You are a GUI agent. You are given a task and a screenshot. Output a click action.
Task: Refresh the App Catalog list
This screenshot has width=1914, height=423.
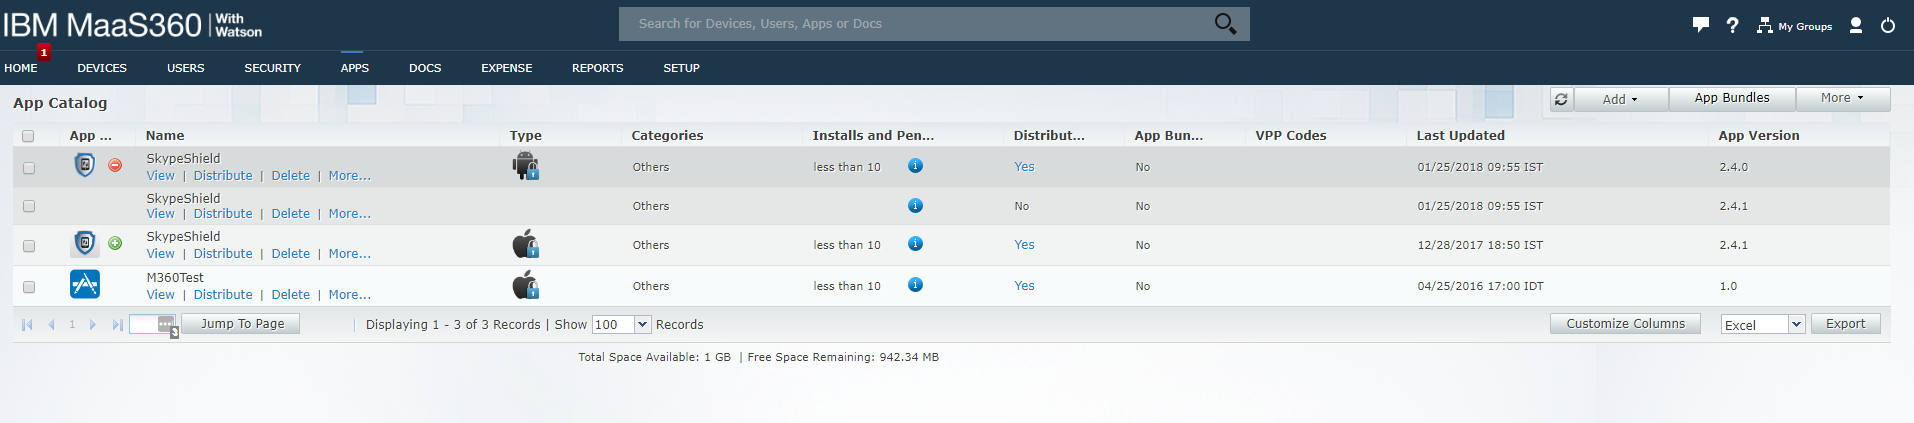(x=1561, y=99)
